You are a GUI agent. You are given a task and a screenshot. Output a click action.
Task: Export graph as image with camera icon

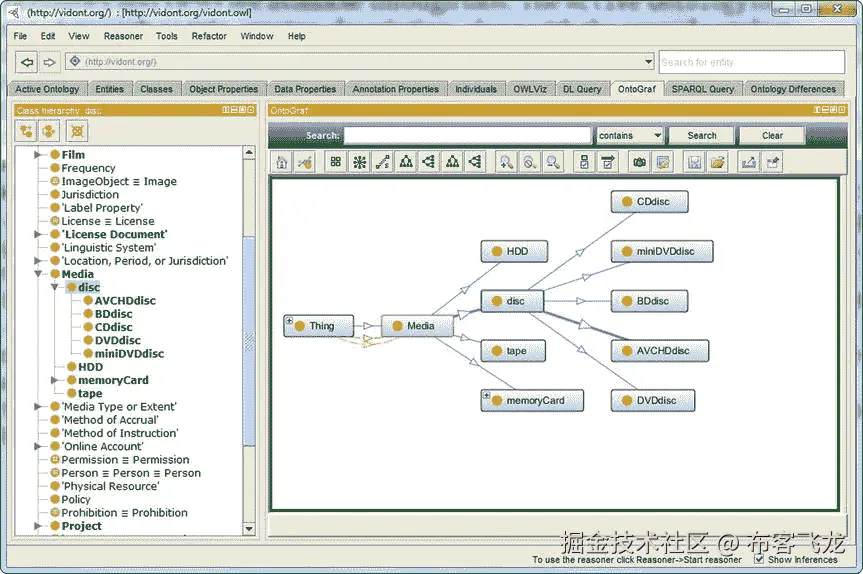pyautogui.click(x=639, y=162)
